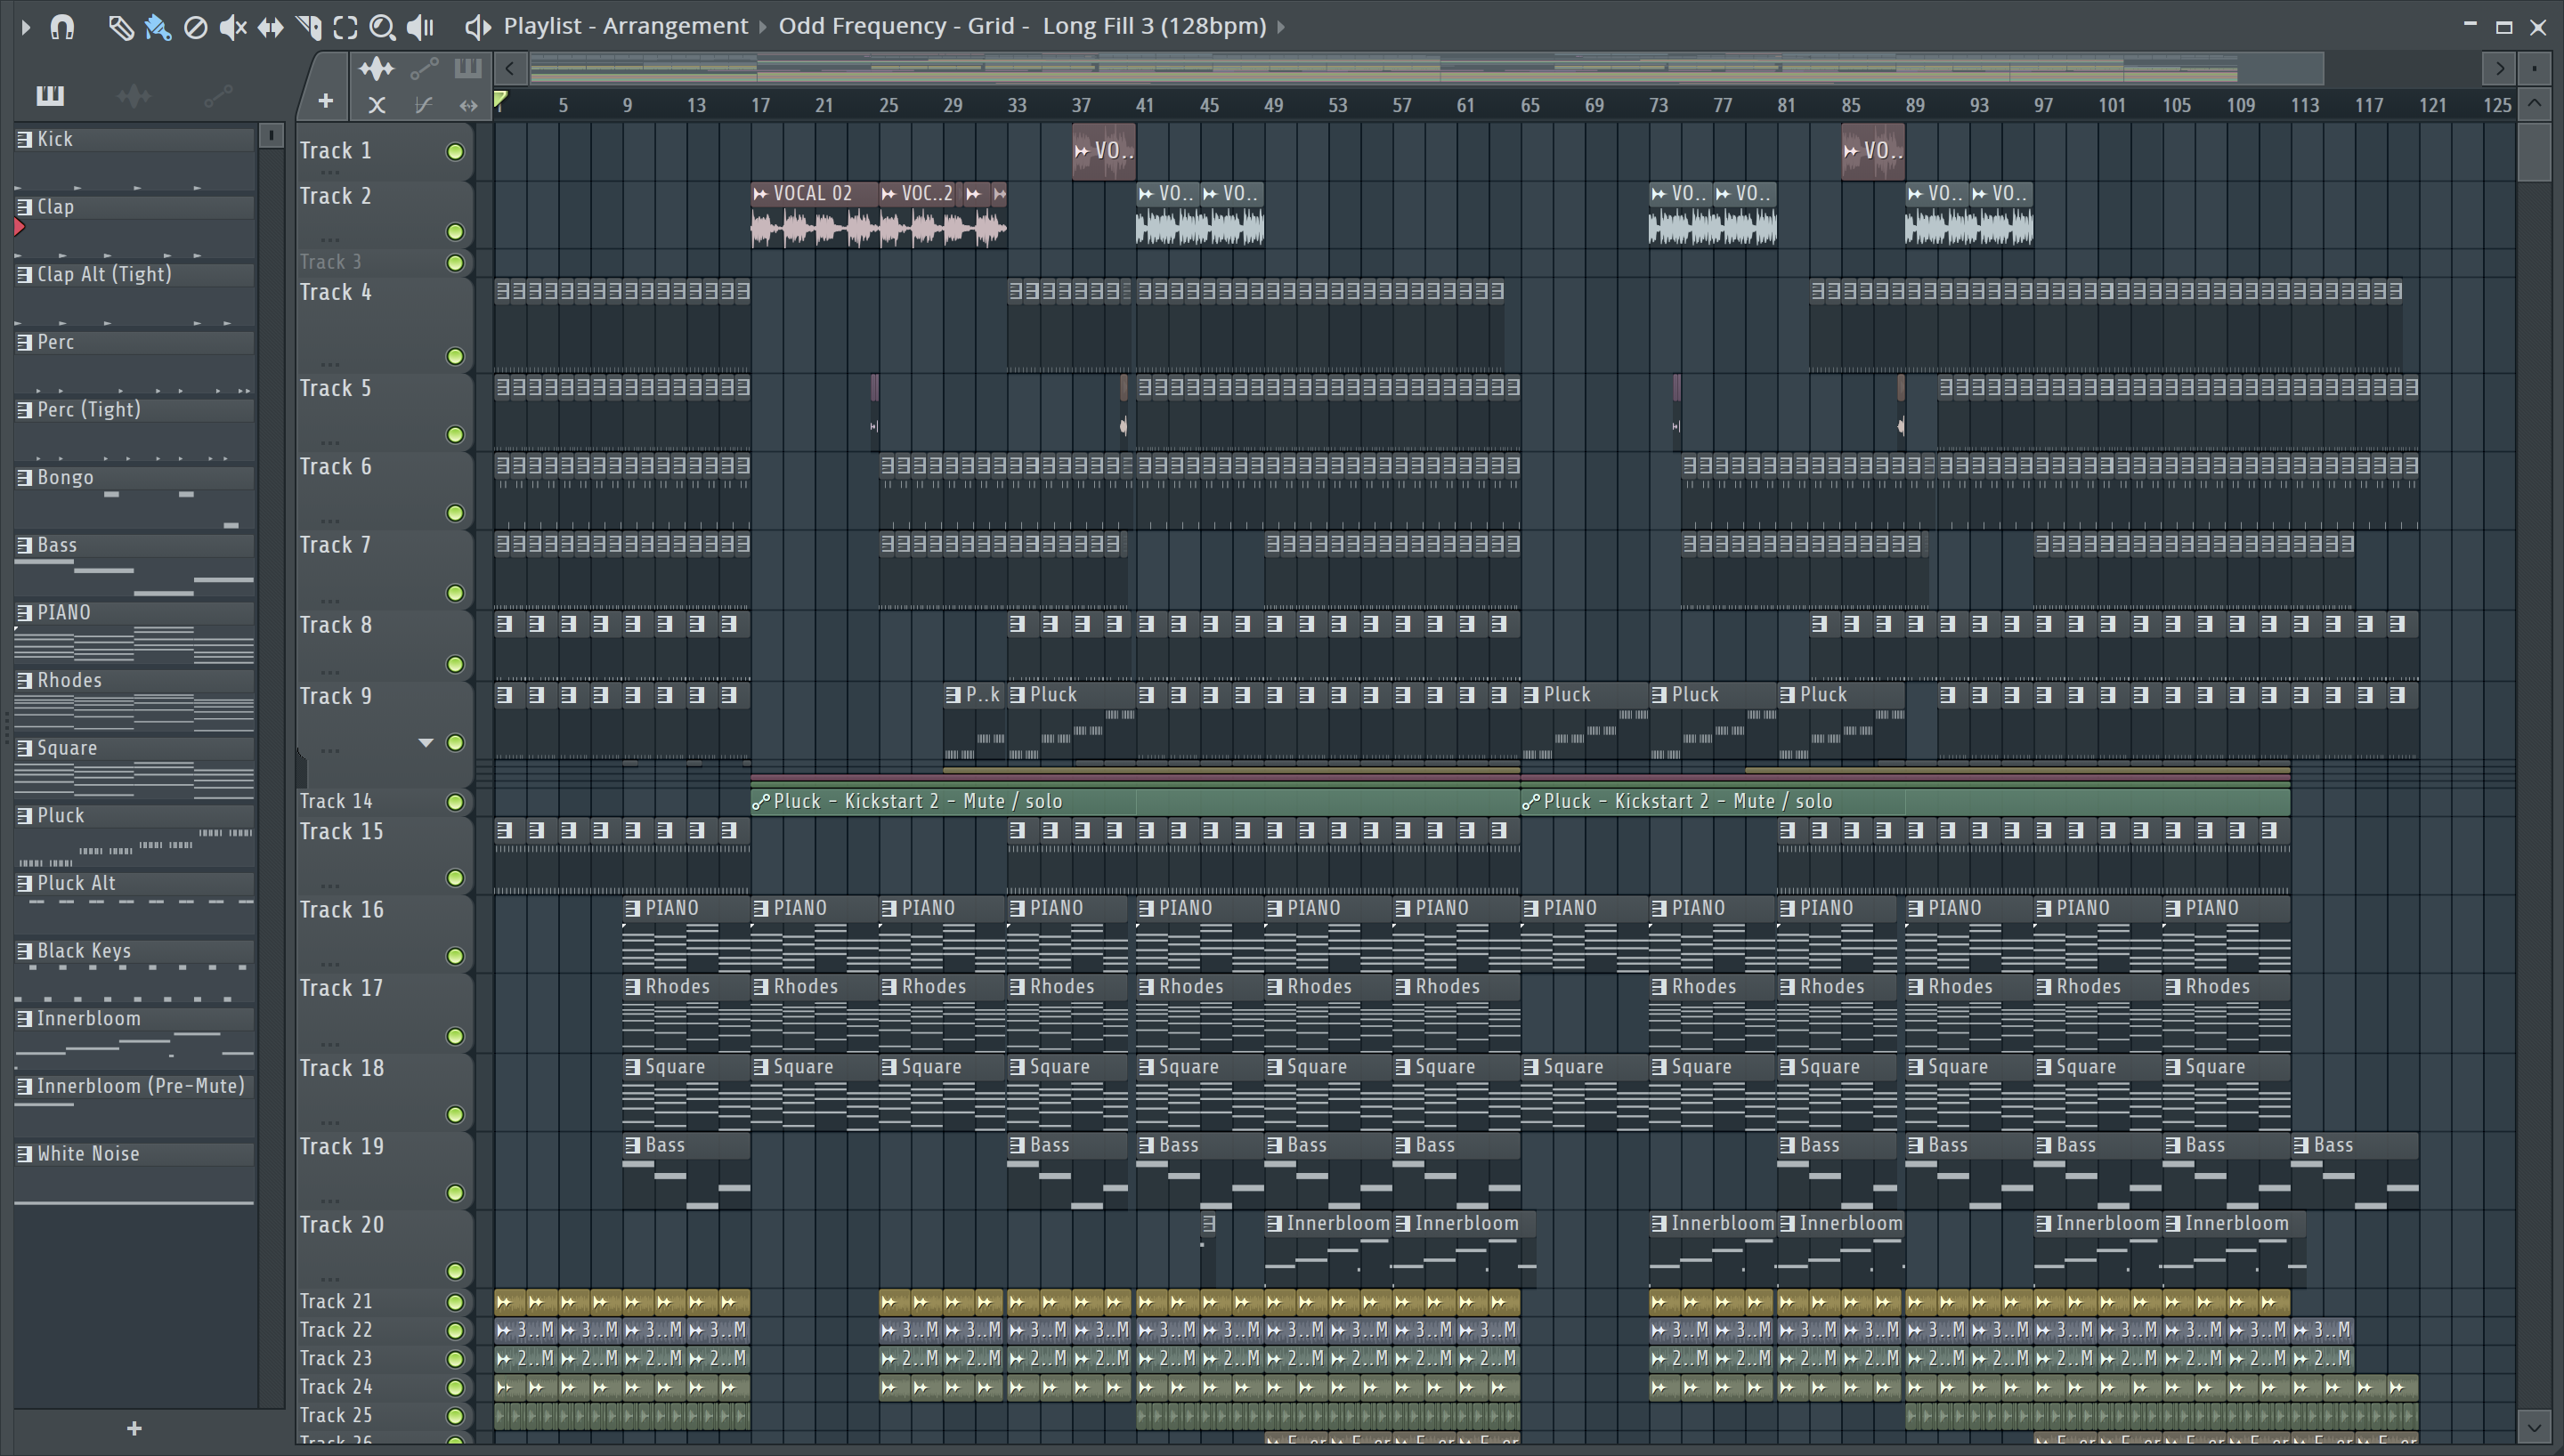Image resolution: width=2564 pixels, height=1456 pixels.
Task: Add a new pattern with the picker plus
Action: pyautogui.click(x=134, y=1428)
